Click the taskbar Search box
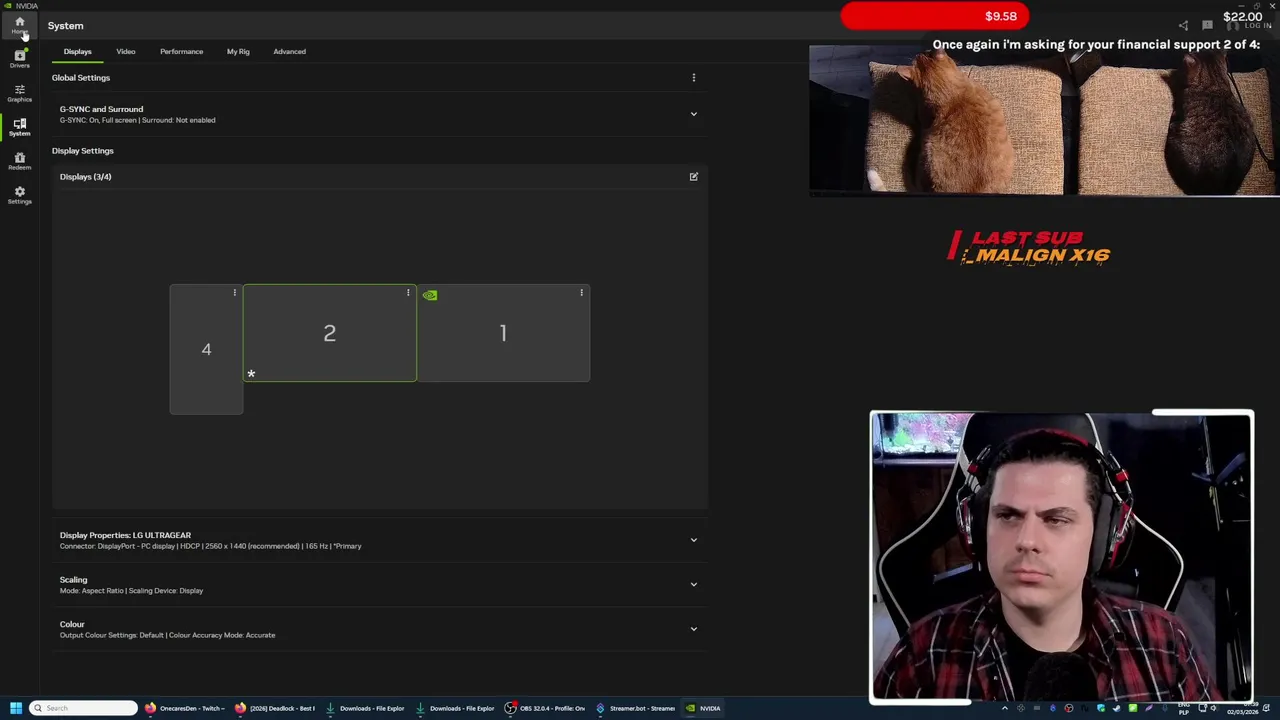The image size is (1280, 720). (83, 708)
